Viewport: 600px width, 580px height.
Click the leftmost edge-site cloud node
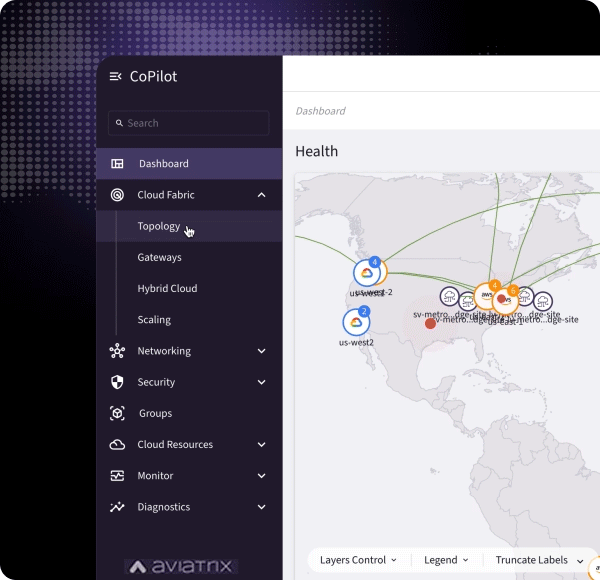click(450, 296)
